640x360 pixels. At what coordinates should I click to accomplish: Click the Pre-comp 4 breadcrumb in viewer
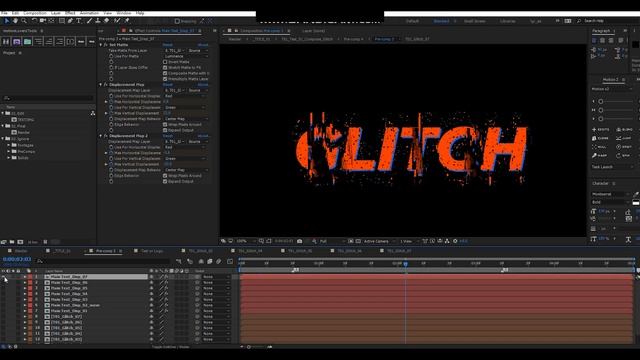click(x=353, y=39)
